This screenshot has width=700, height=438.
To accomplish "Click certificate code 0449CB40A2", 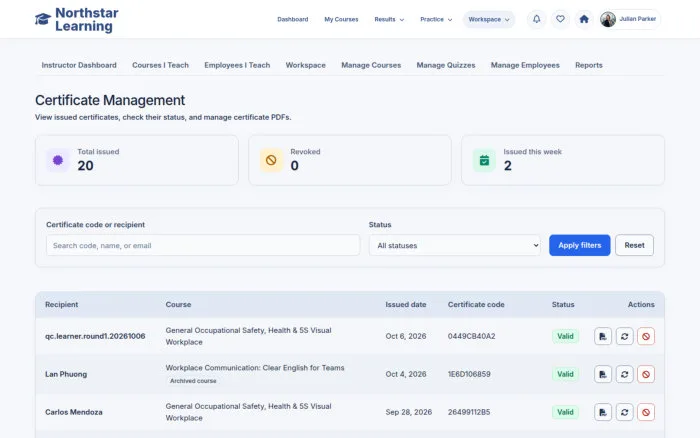I will (471, 336).
